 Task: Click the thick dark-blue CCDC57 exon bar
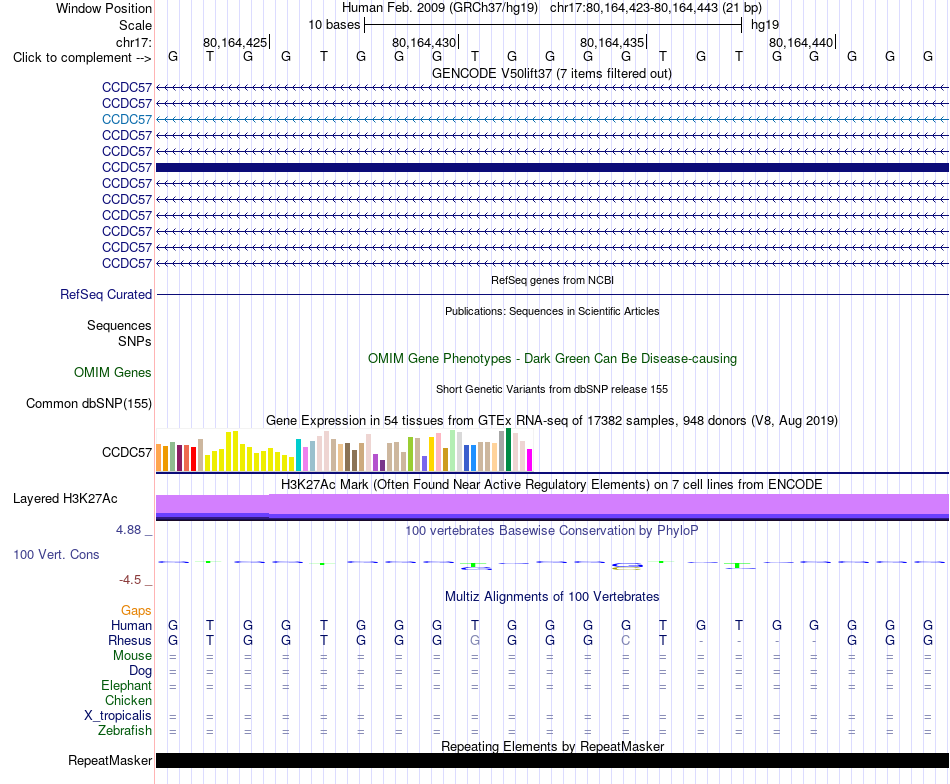tap(552, 167)
